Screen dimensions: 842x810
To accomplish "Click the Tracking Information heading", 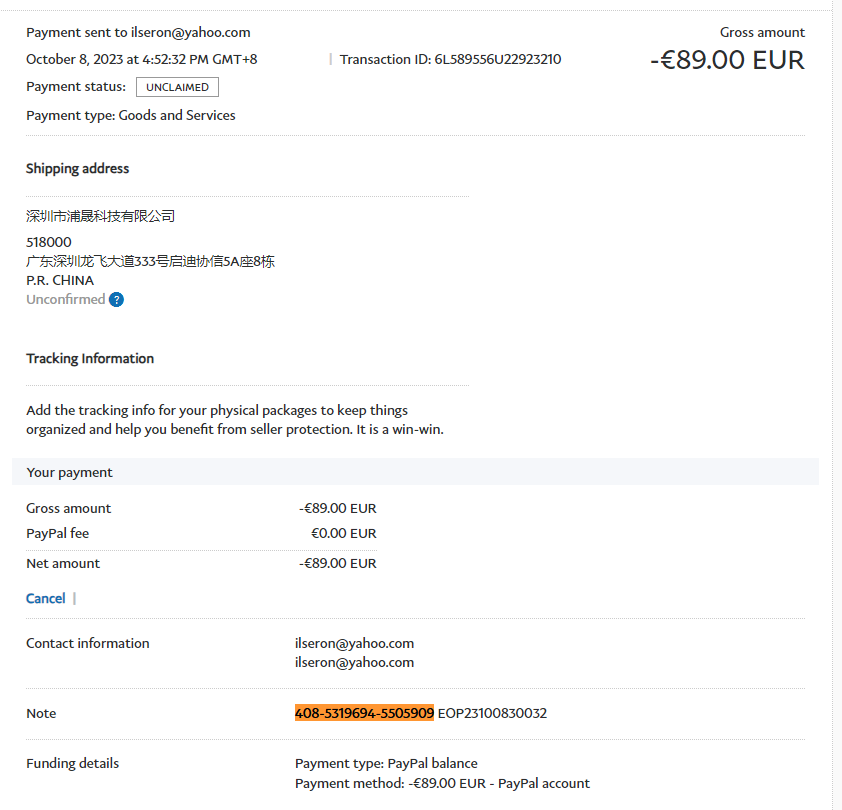I will pos(90,358).
